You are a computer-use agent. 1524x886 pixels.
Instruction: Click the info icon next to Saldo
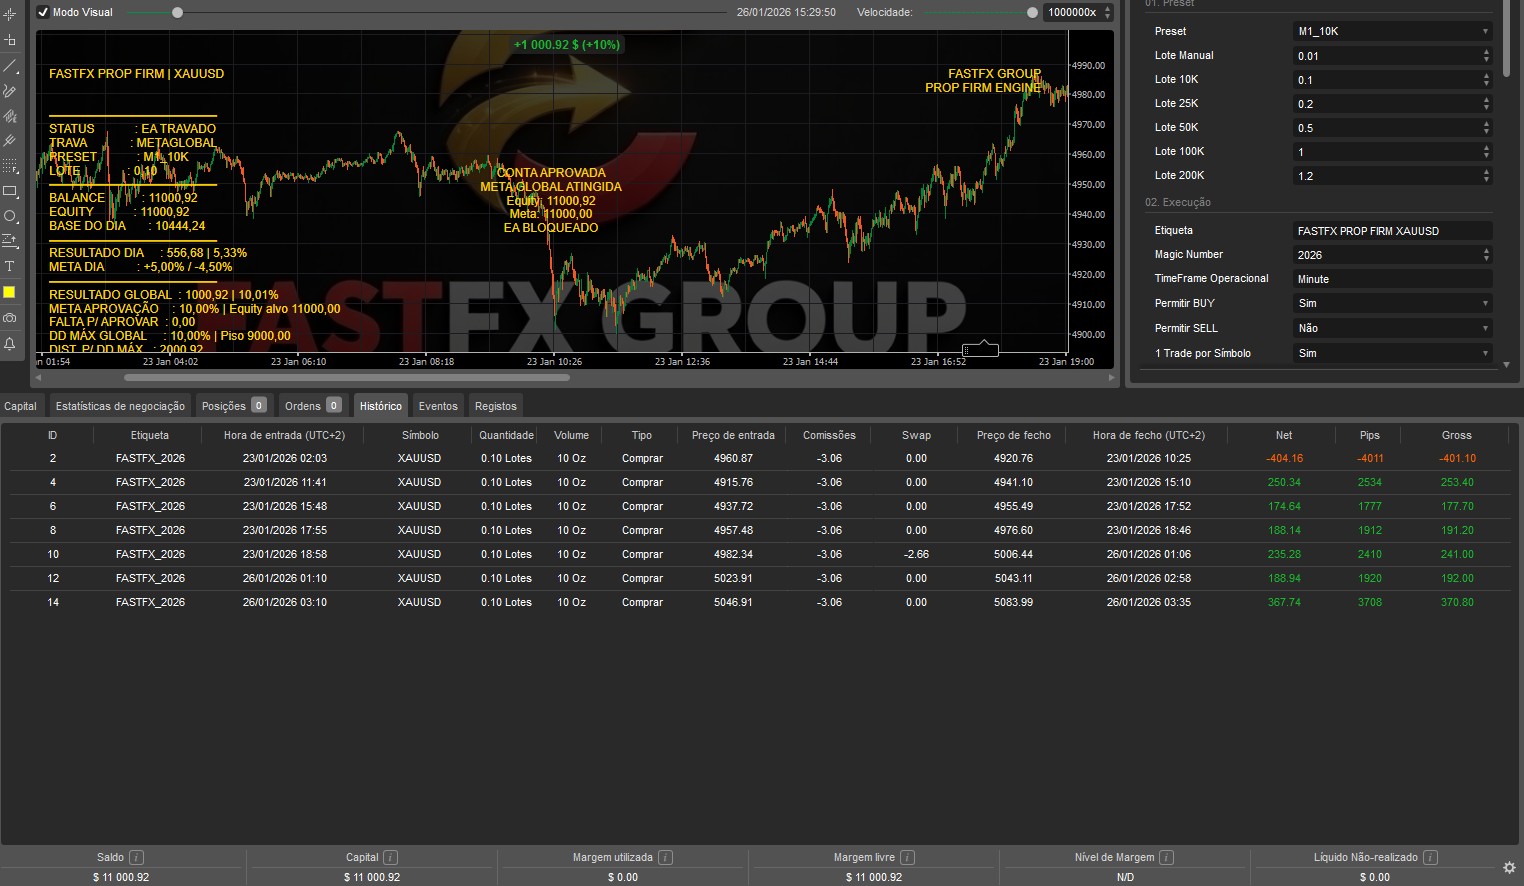coord(137,857)
